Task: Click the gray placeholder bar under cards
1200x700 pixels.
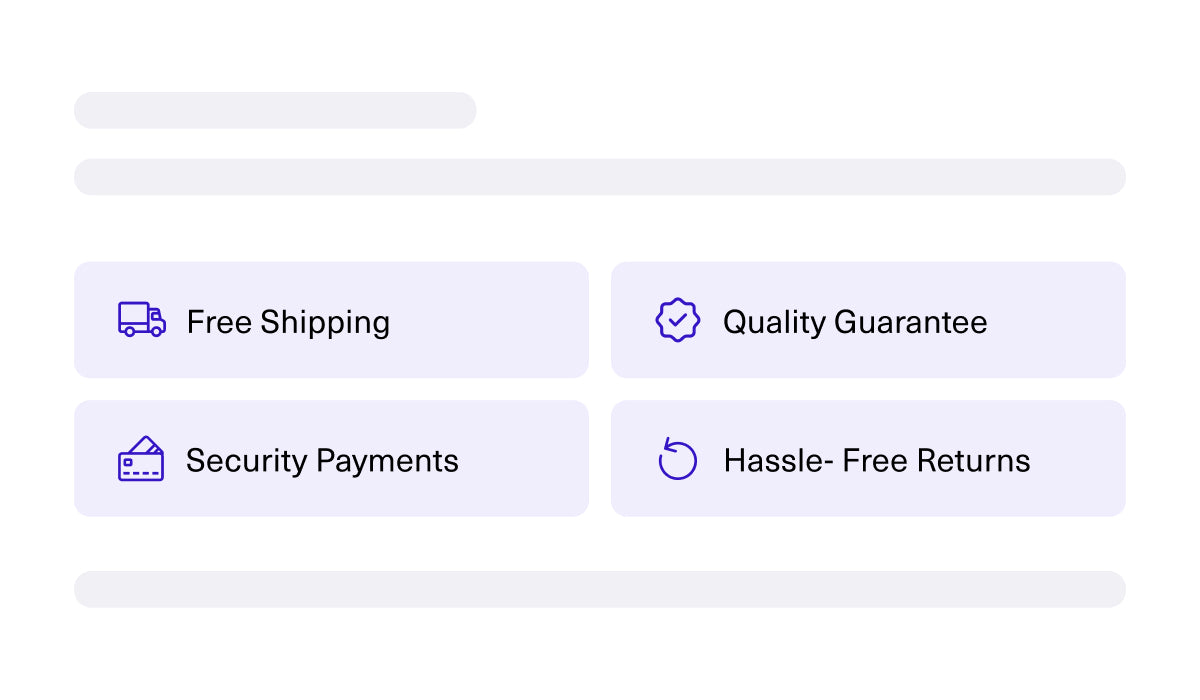Action: (600, 589)
